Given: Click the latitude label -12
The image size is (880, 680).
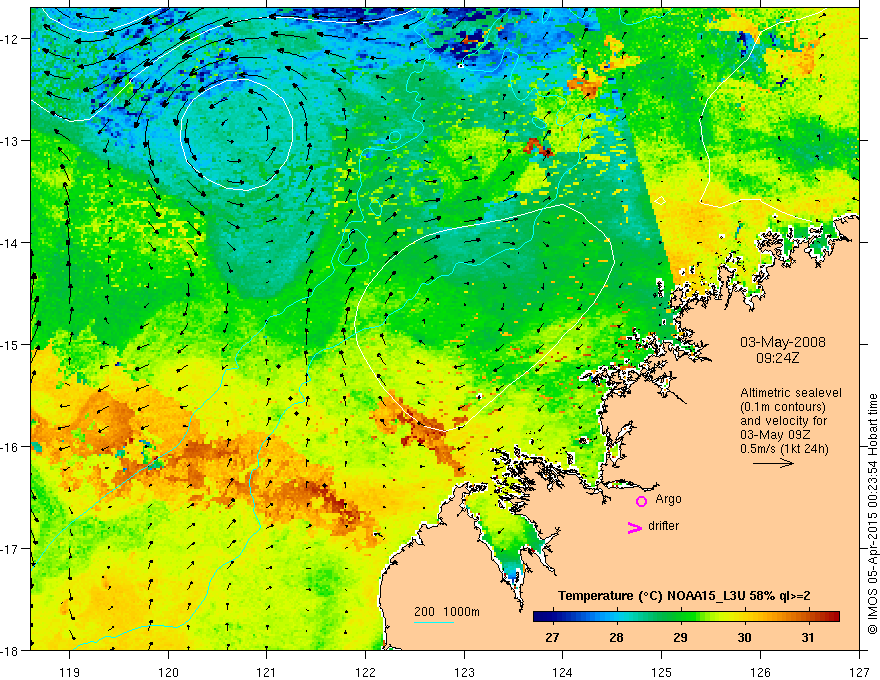Looking at the screenshot, I should [11, 39].
